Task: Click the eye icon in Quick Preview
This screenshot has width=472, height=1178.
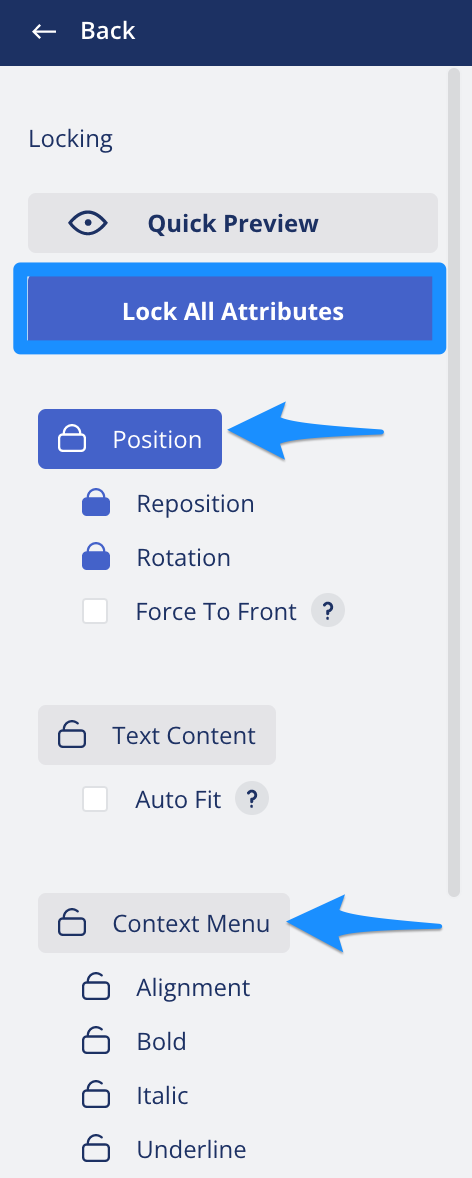Action: [88, 223]
